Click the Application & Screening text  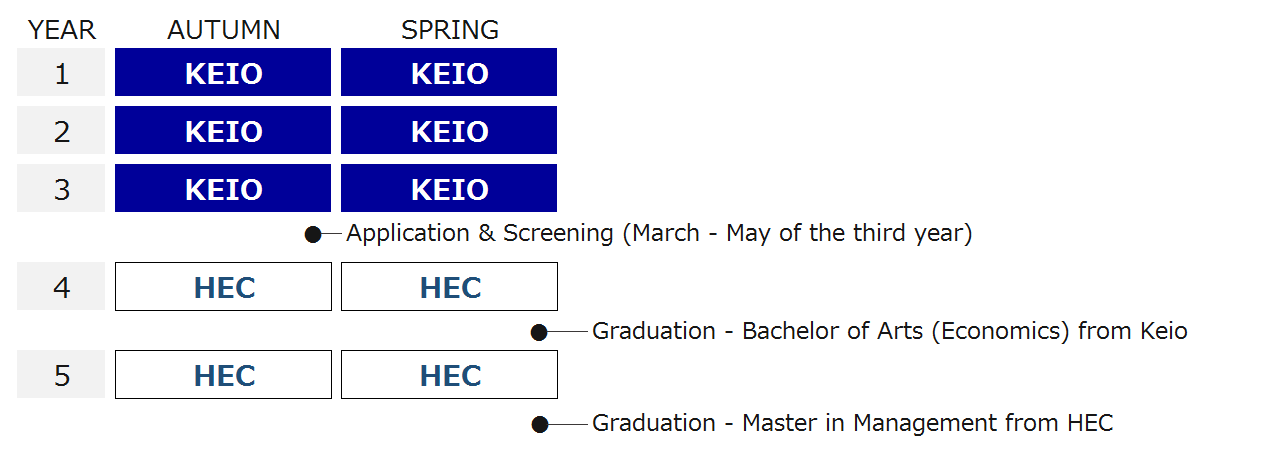point(659,234)
